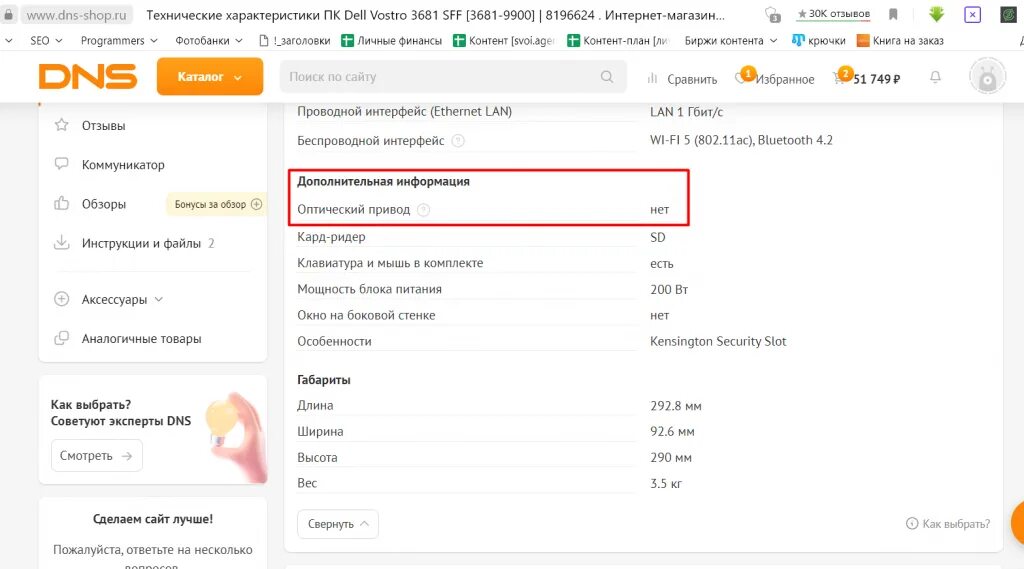The width and height of the screenshot is (1024, 569).
Task: Open the крючки bookmark
Action: tap(818, 41)
